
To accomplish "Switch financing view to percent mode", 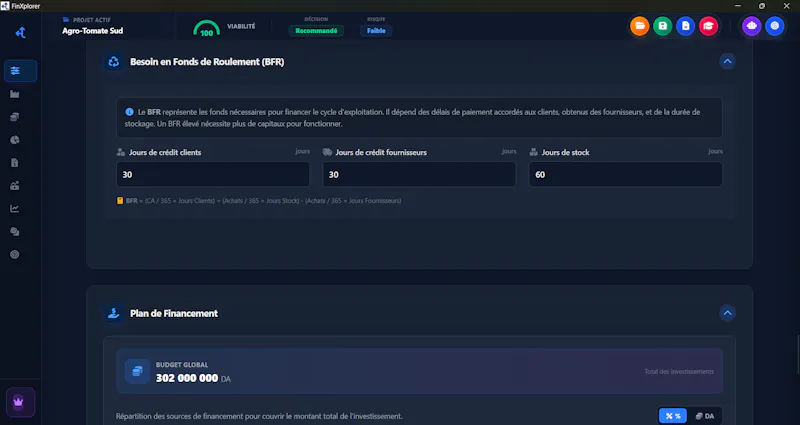I will tap(673, 416).
